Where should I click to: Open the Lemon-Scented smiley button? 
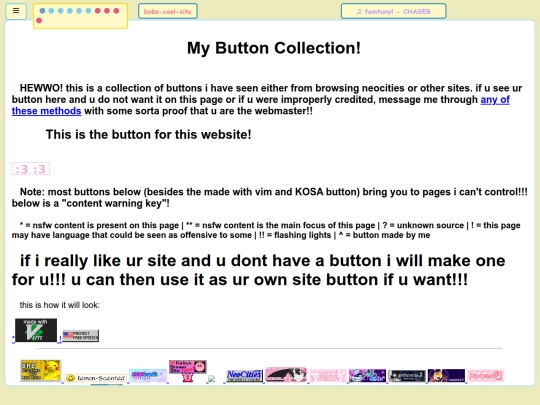[x=96, y=378]
